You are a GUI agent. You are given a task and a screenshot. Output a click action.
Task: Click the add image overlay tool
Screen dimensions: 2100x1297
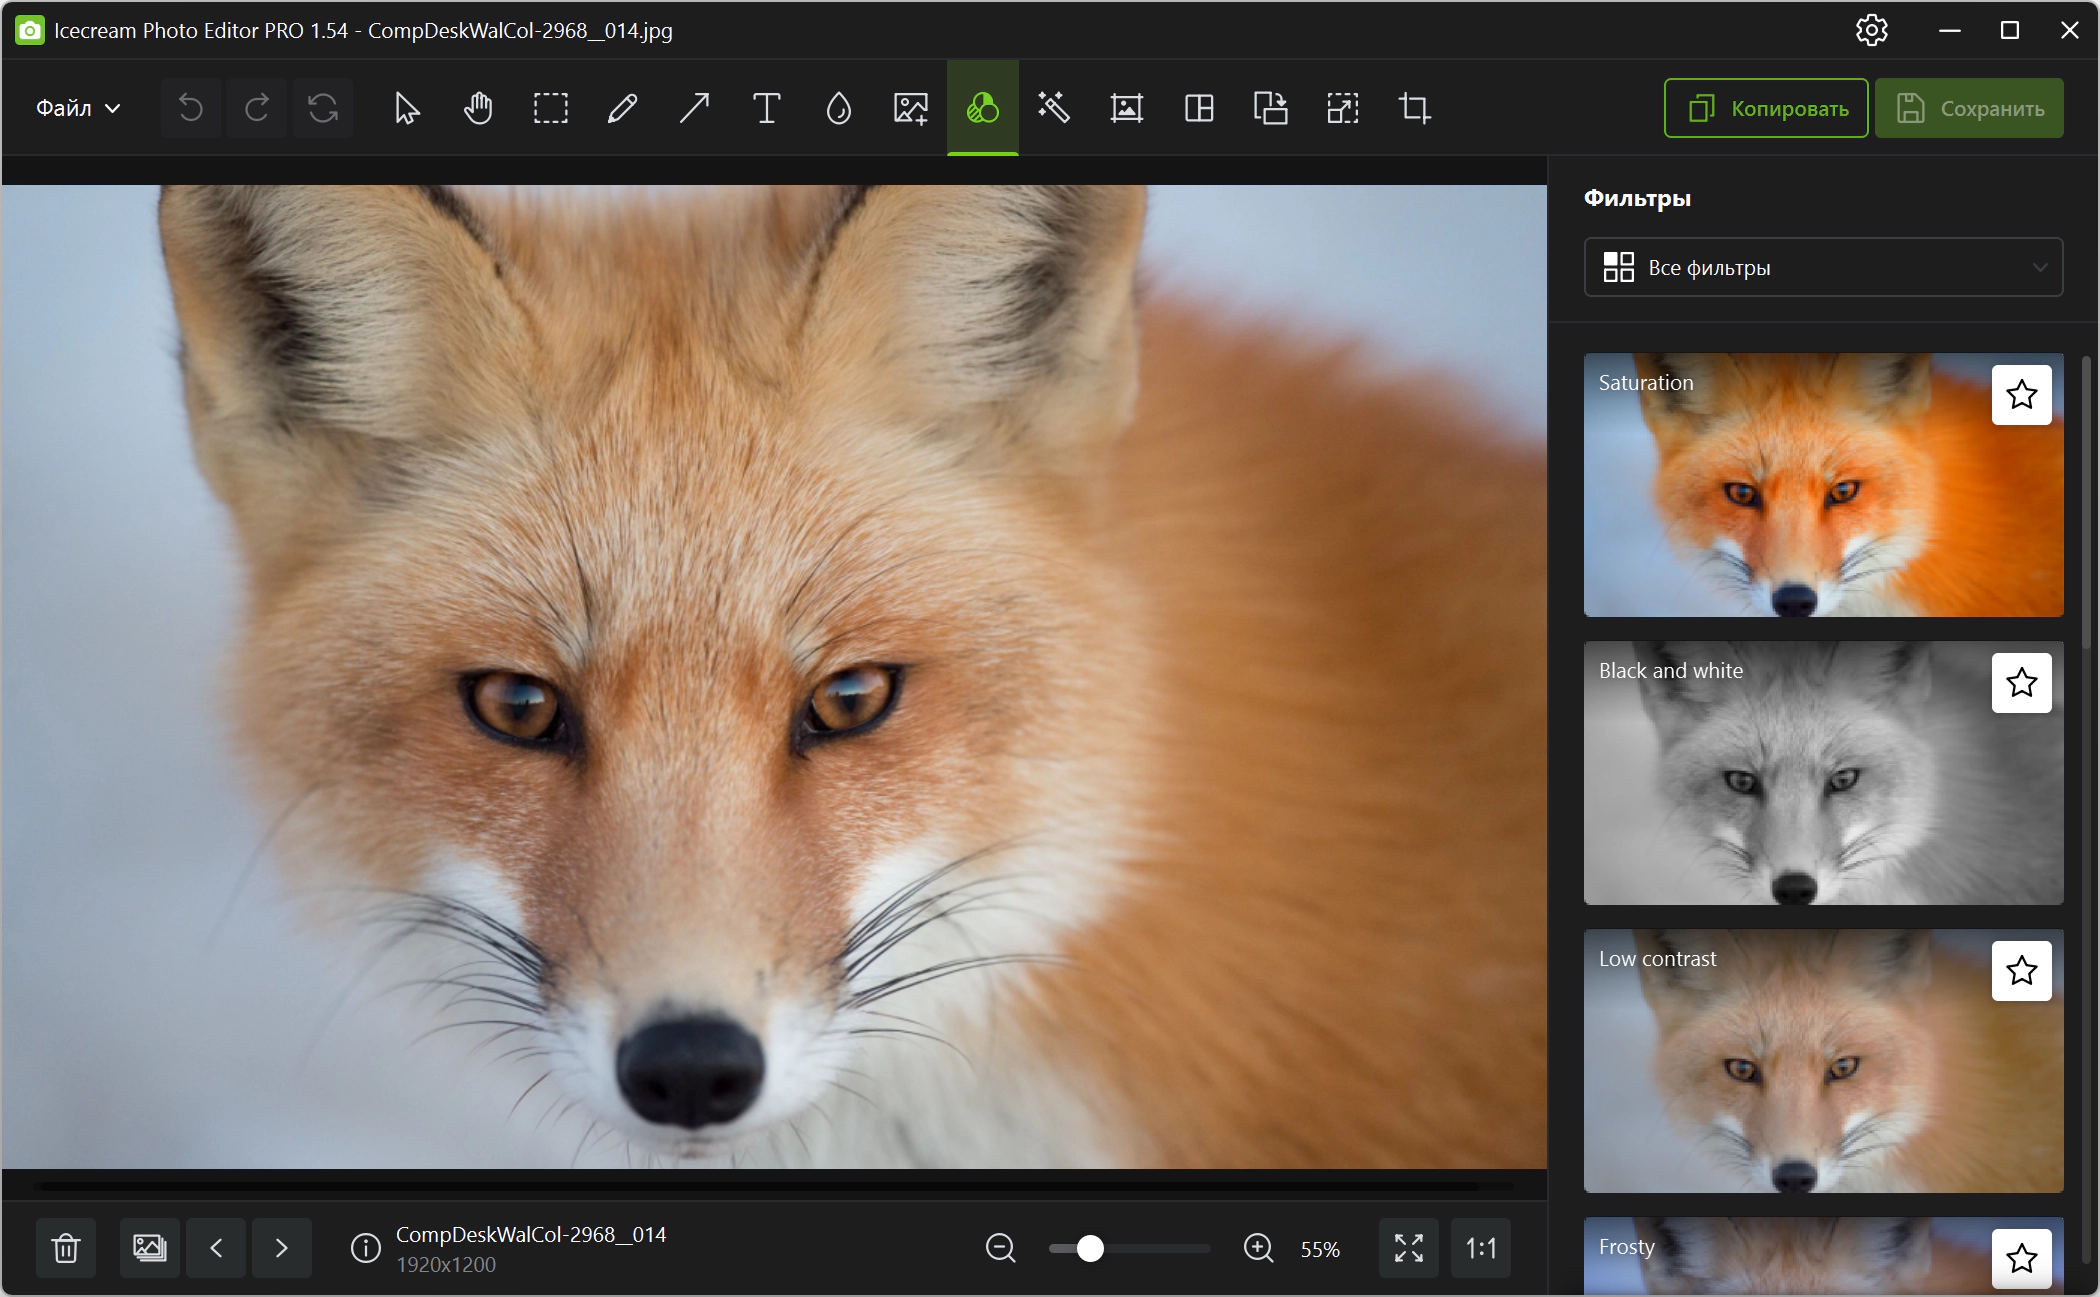tap(910, 108)
